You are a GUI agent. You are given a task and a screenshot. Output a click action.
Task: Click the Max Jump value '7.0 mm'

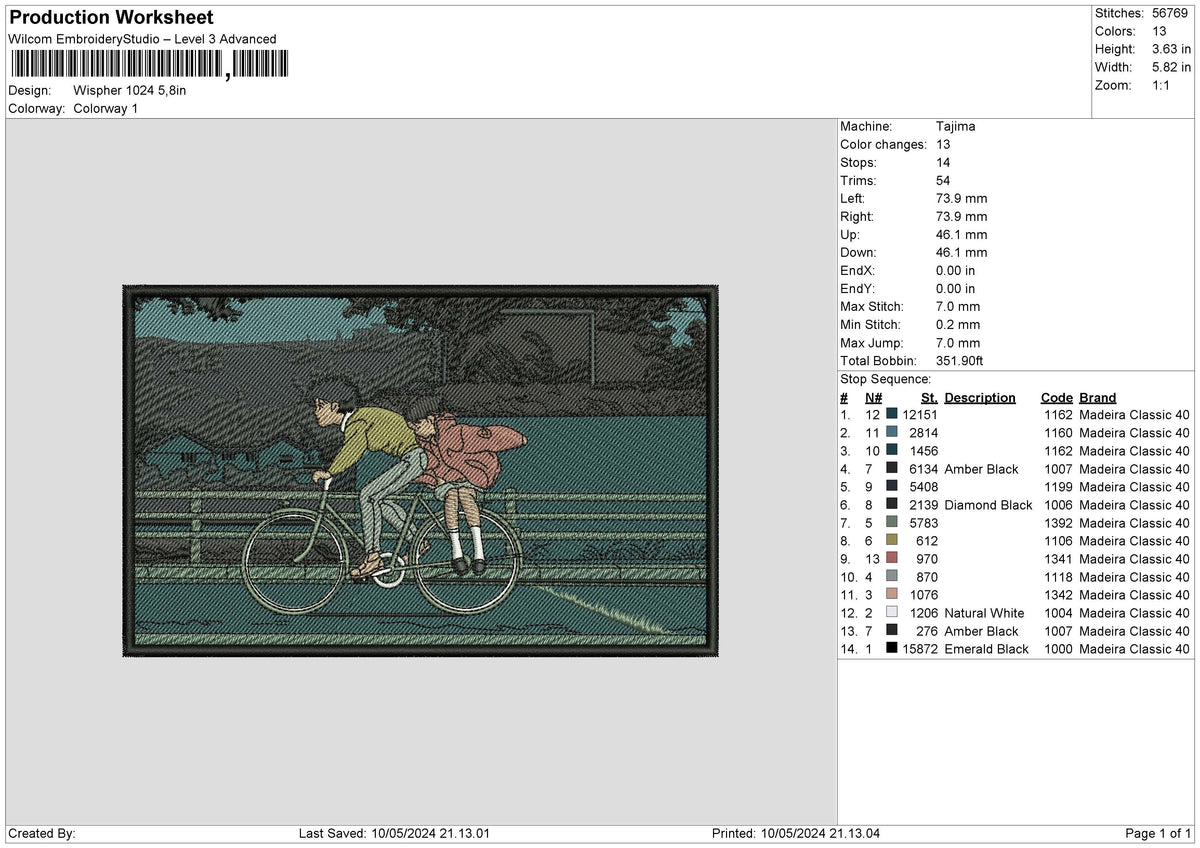click(958, 342)
